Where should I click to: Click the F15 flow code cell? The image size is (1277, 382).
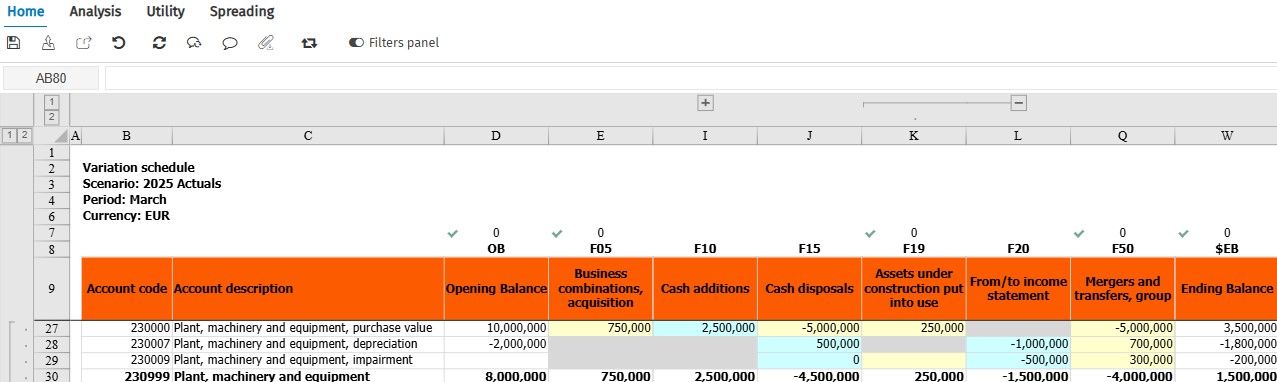click(809, 249)
